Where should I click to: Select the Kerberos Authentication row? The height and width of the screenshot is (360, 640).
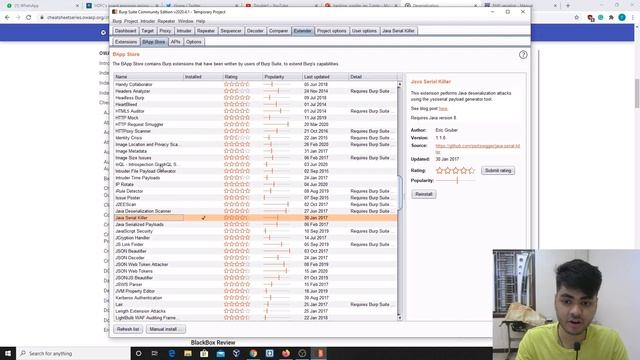255,298
